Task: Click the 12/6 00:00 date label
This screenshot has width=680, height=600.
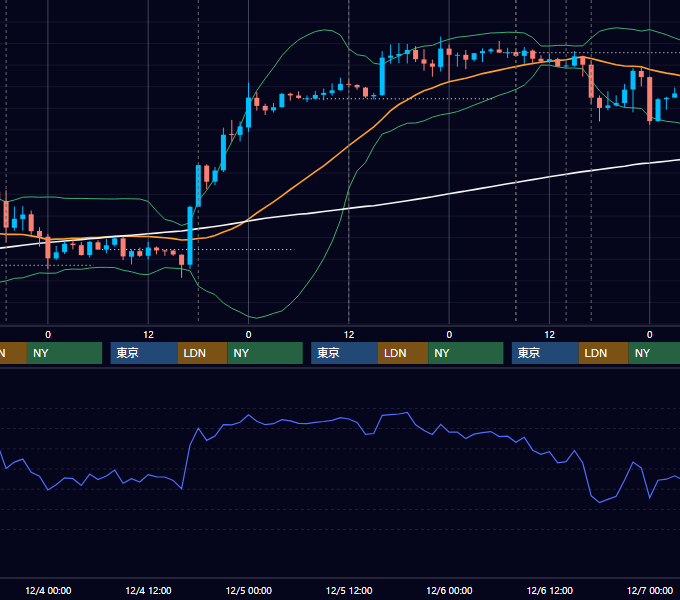Action: [449, 590]
